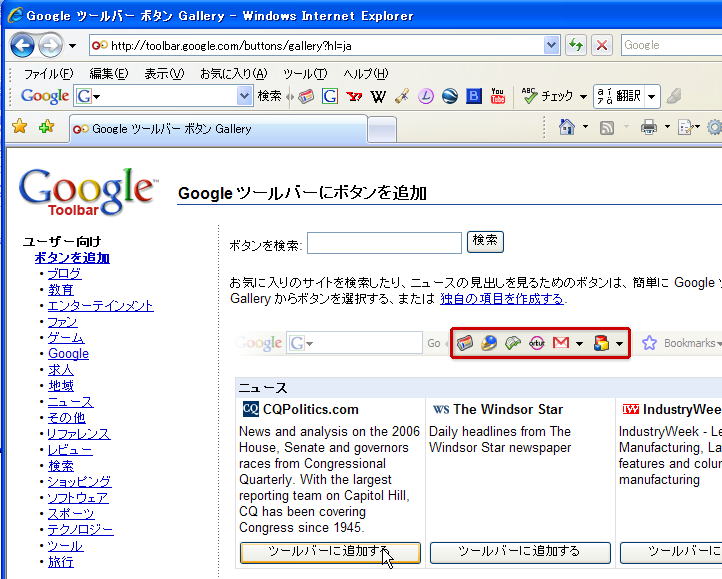Open the ファイル(F) menu
Screen dimensions: 722x579
[x=48, y=74]
